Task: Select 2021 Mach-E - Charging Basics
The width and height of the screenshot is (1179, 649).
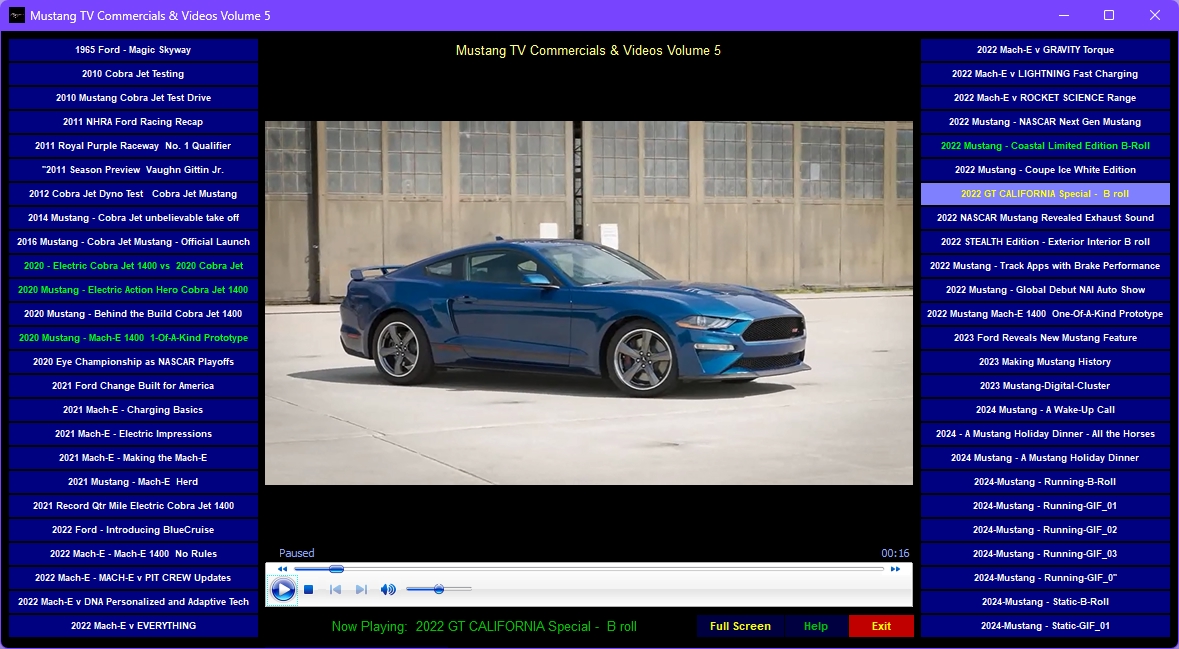Action: coord(133,410)
